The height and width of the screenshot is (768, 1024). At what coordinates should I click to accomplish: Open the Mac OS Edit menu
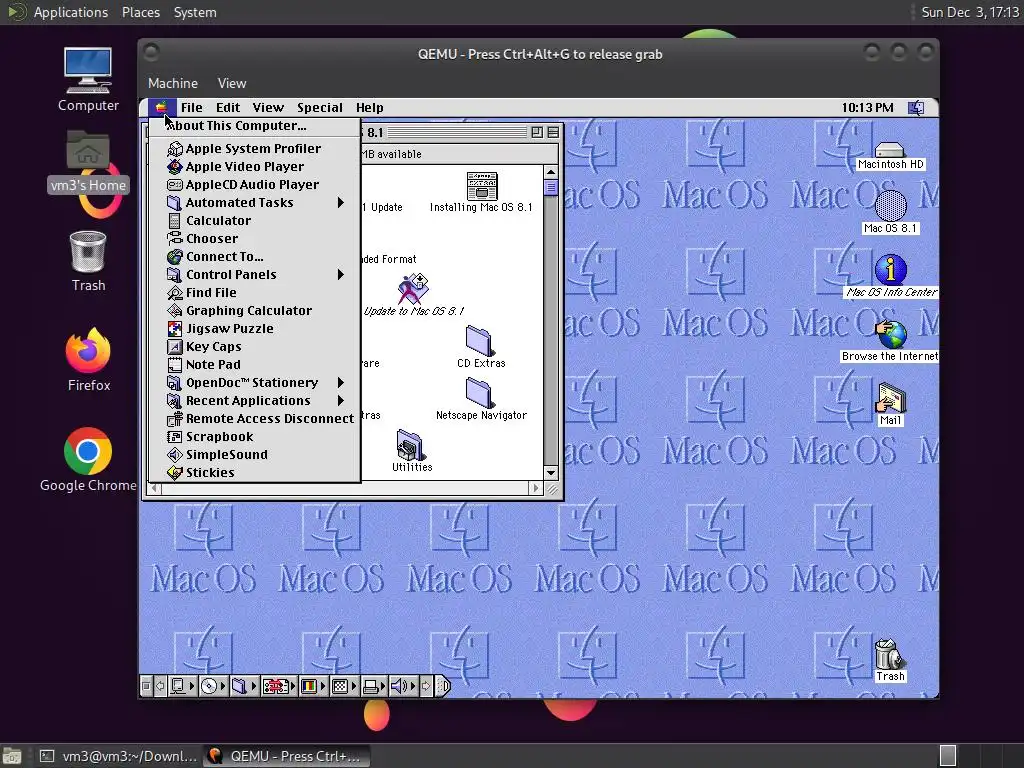point(228,108)
